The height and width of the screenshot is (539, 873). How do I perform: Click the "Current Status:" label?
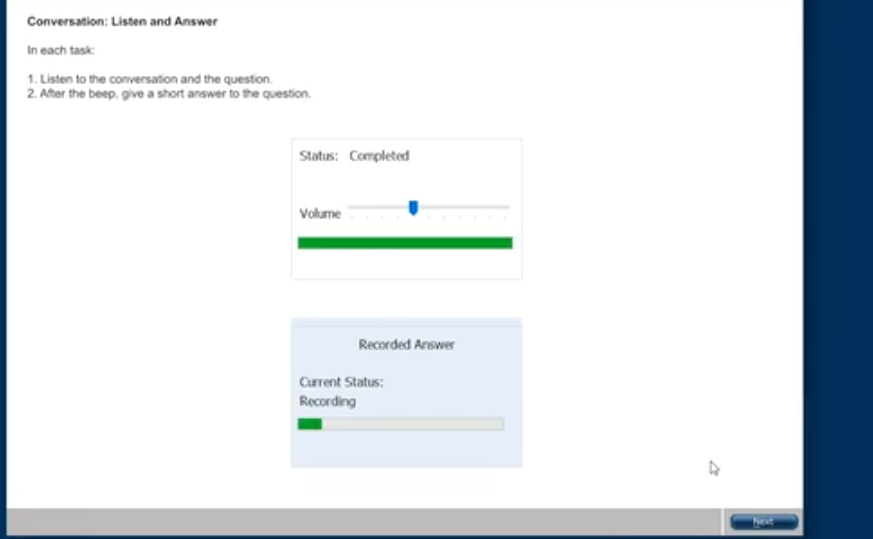point(341,382)
